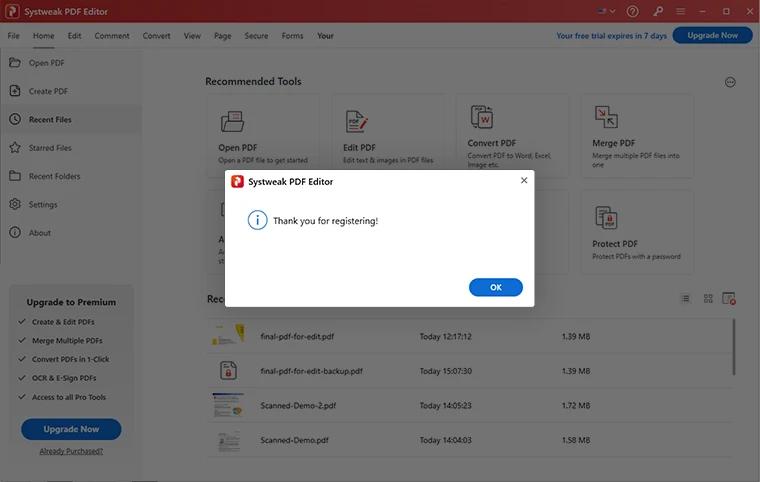Screen dimensions: 760x482
Task: Click the key registration icon
Action: click(x=658, y=11)
